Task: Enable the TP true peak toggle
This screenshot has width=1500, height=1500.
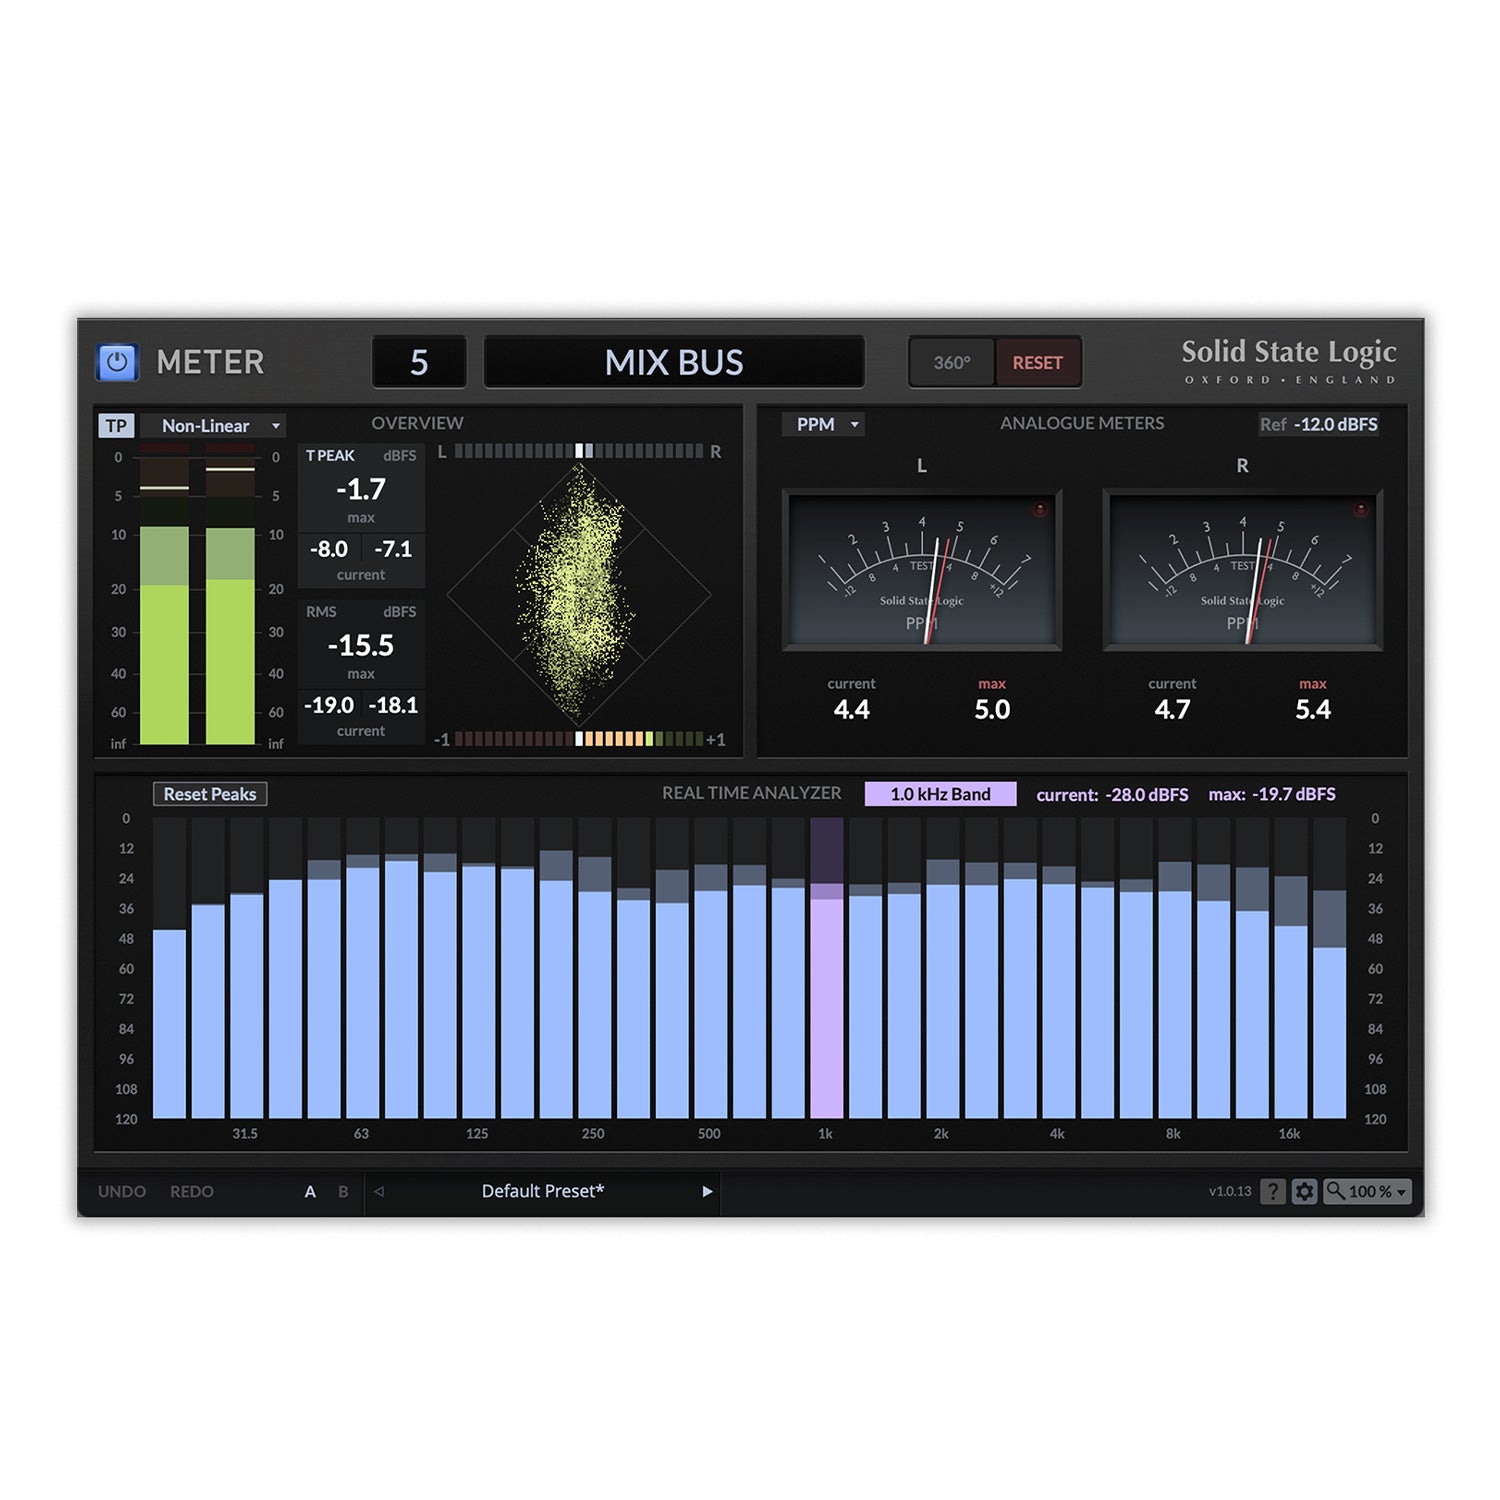Action: coord(116,425)
